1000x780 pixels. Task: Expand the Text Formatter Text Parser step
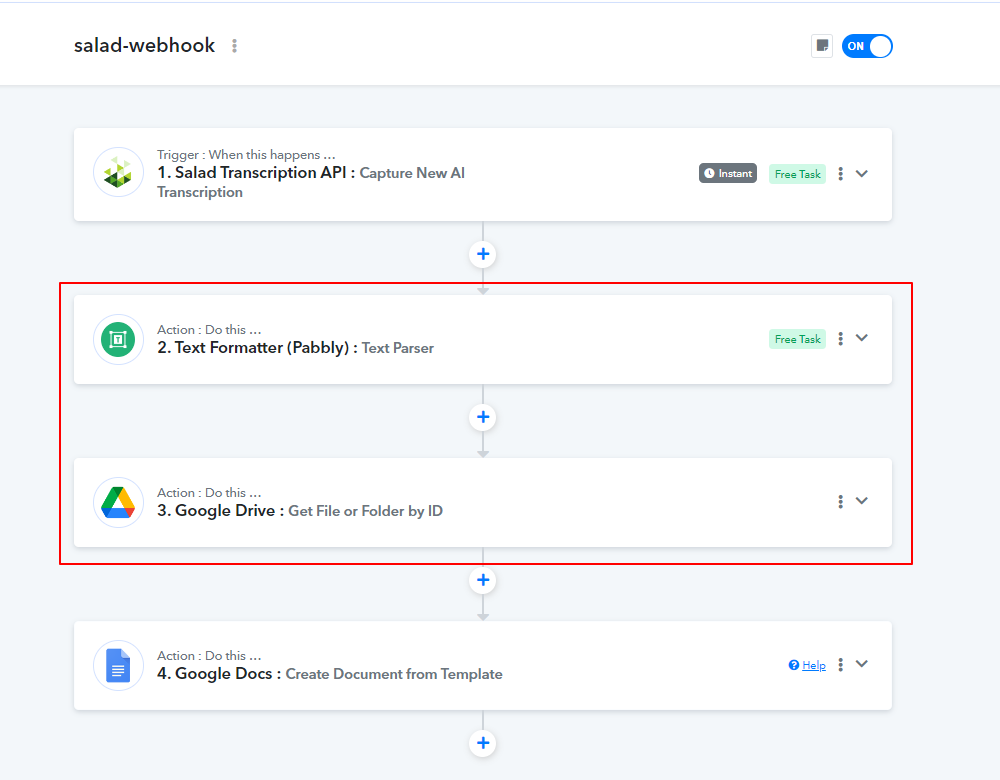[862, 338]
